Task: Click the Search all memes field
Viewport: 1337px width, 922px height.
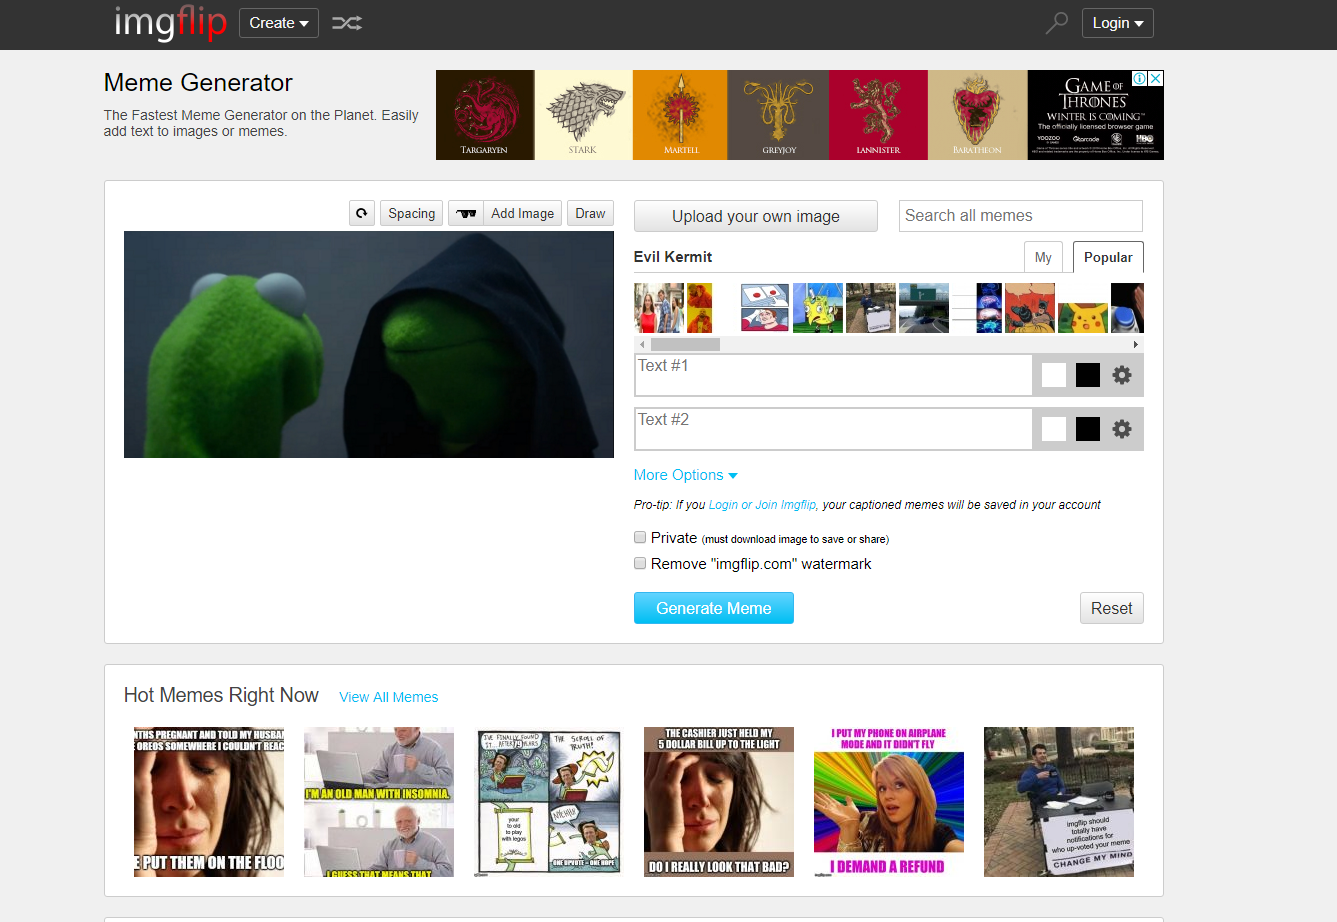Action: coord(1020,216)
